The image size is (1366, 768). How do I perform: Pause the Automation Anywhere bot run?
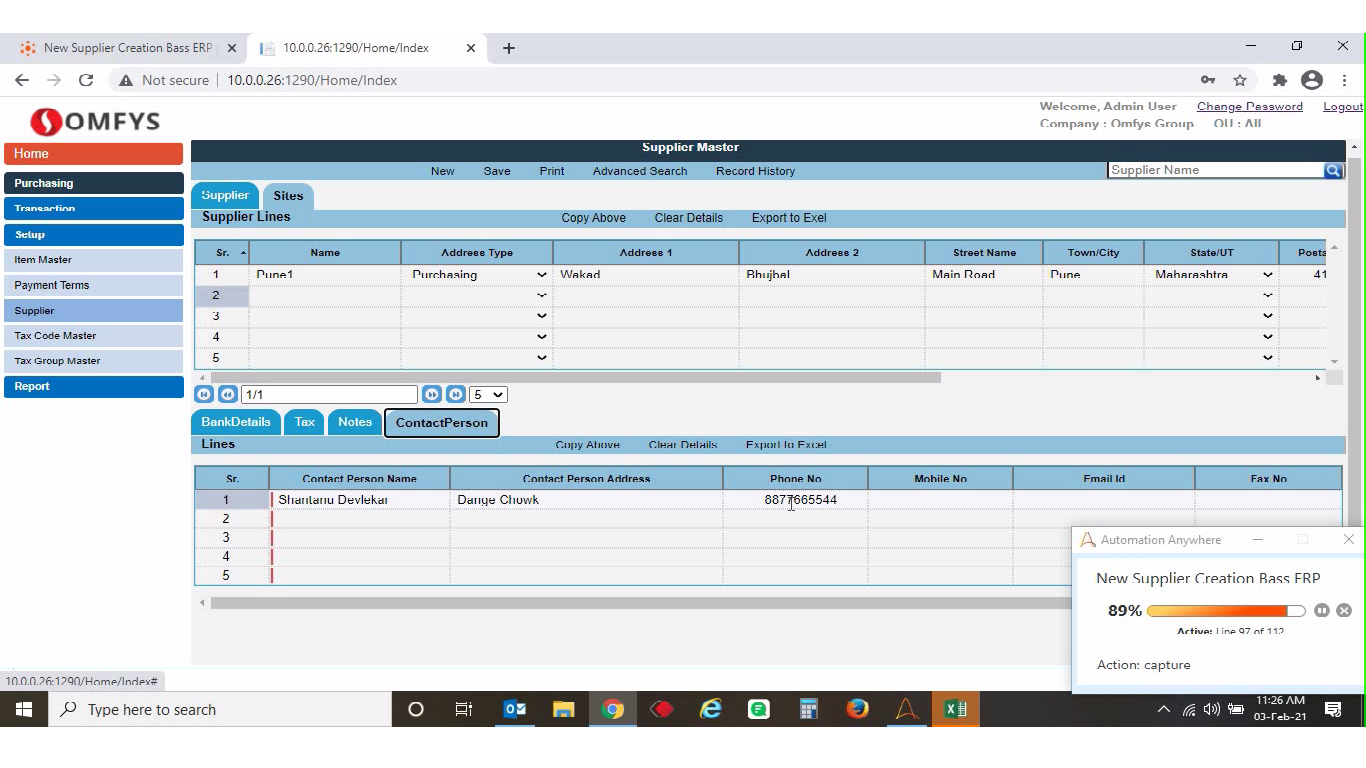1322,610
